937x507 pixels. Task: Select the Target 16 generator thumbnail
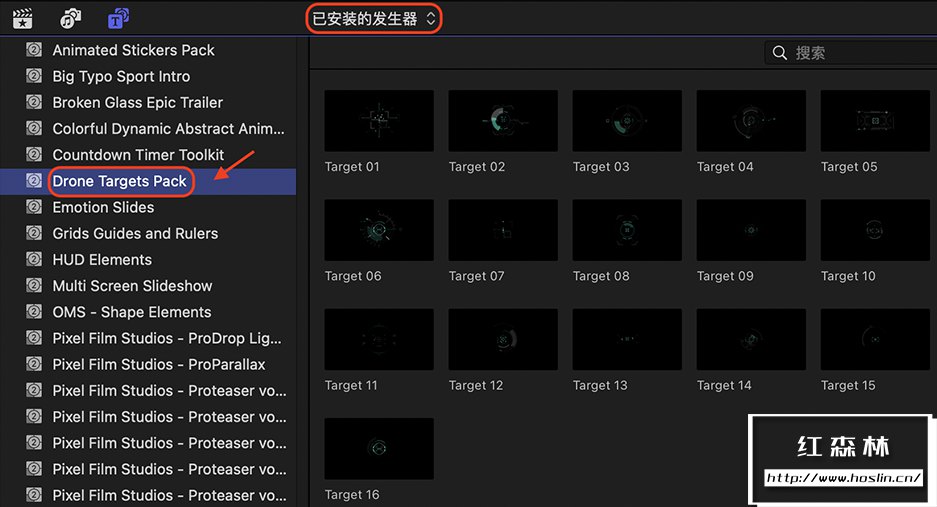pos(379,449)
